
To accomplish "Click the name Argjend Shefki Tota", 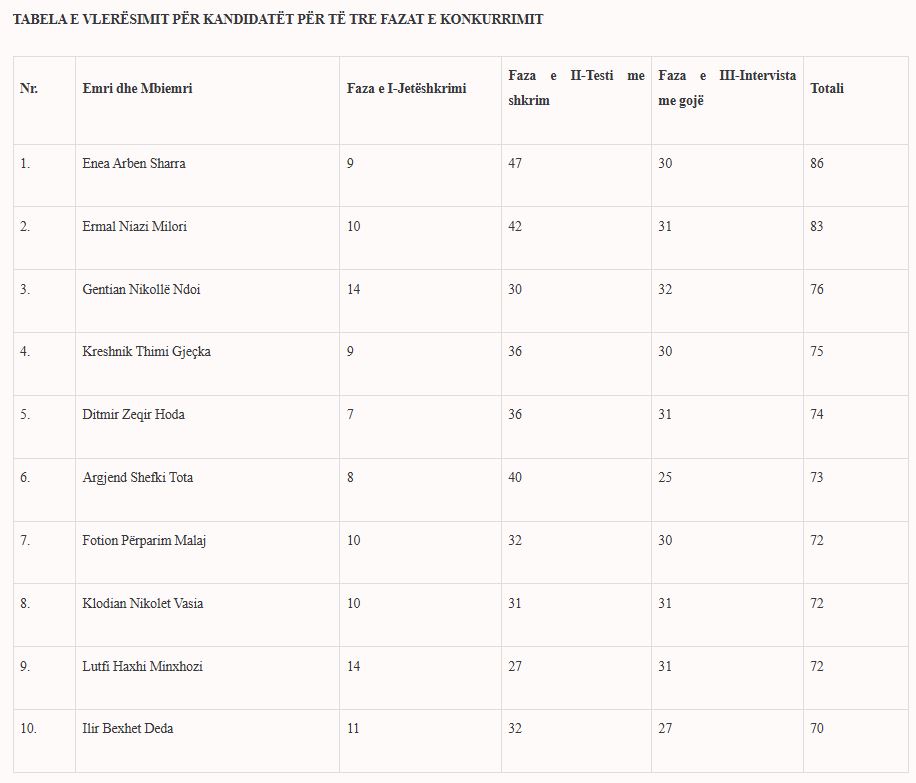I will 137,478.
